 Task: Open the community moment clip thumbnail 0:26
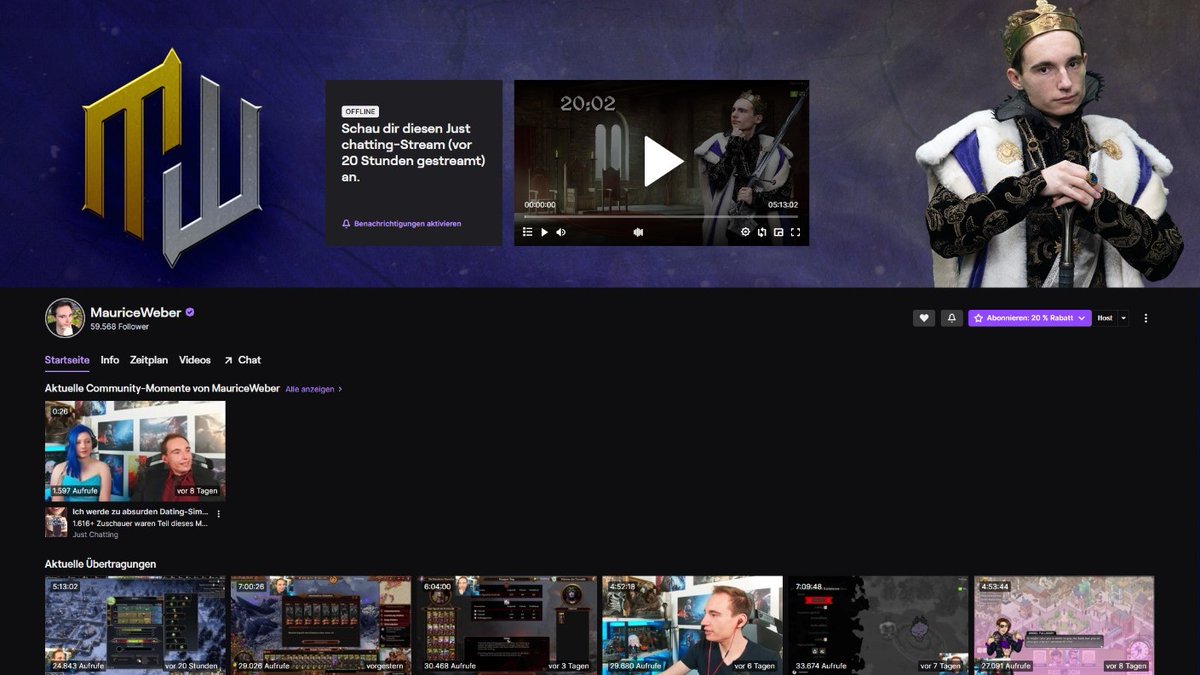click(x=135, y=450)
